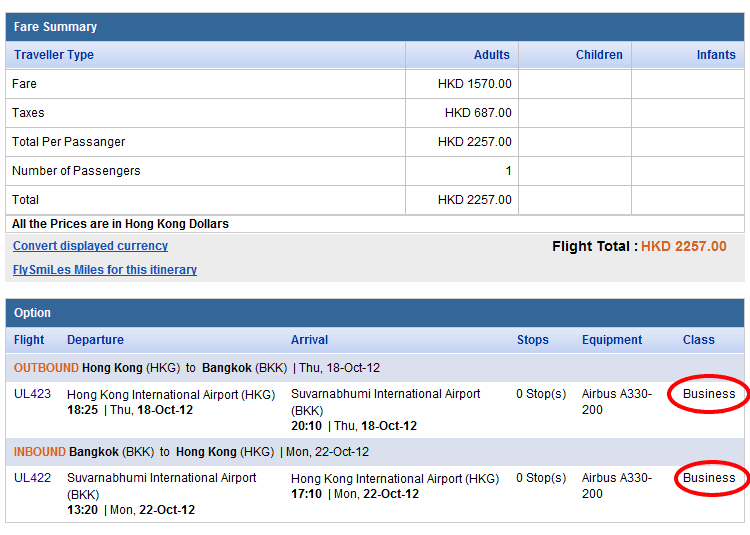
Task: Click the Infants column header
Action: pyautogui.click(x=716, y=55)
